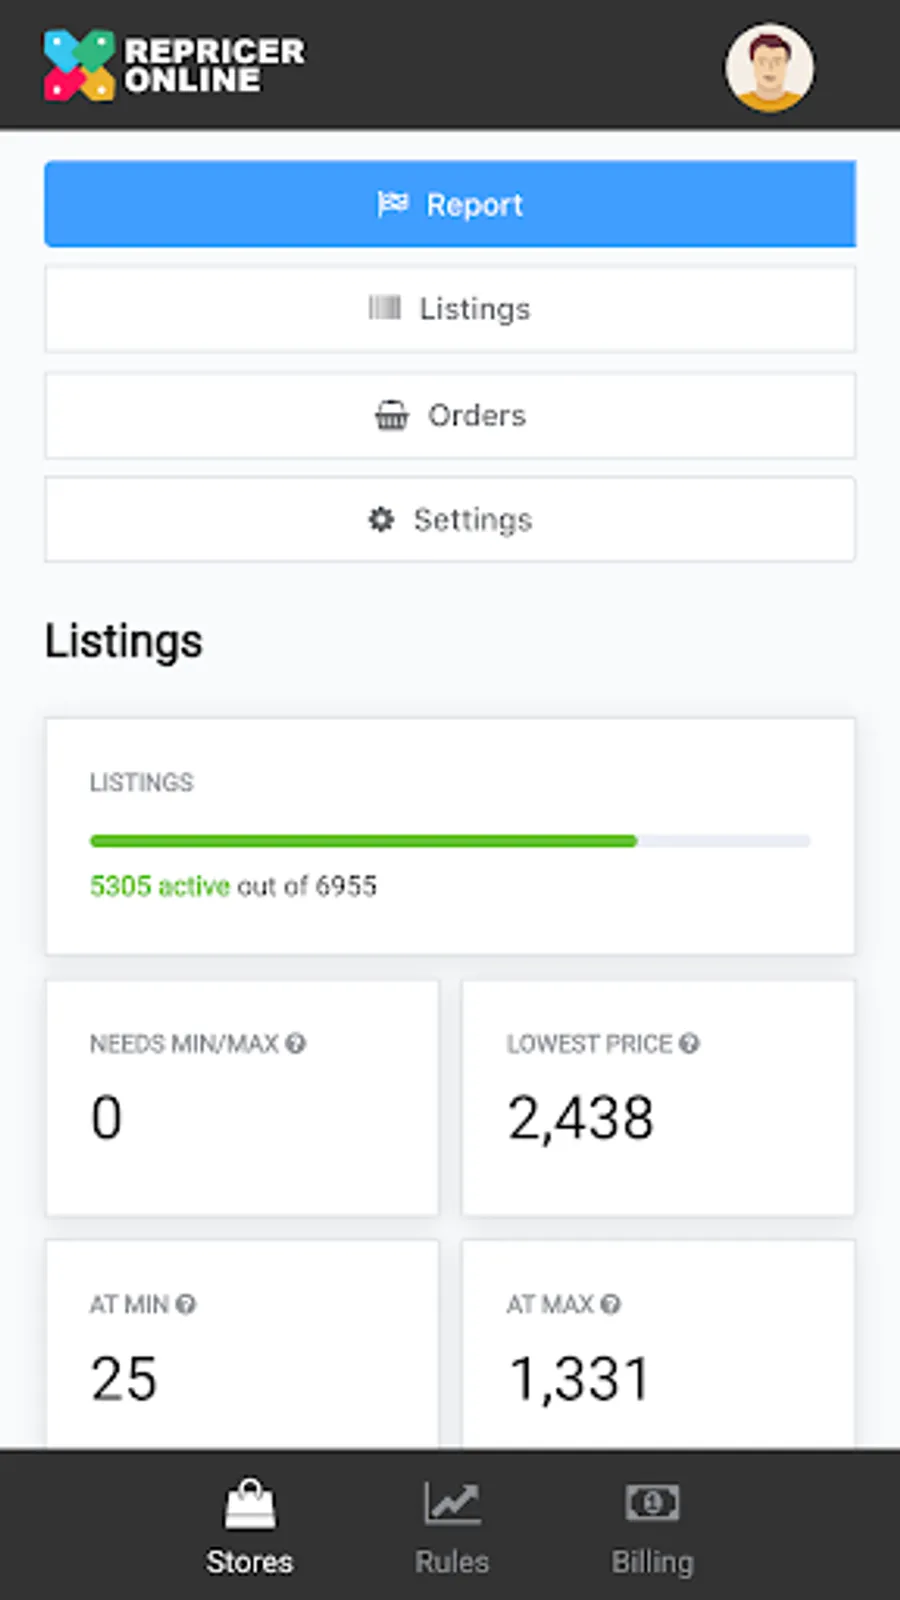Screen dimensions: 900x1600
Task: Click the Listings section heading
Action: (x=124, y=641)
